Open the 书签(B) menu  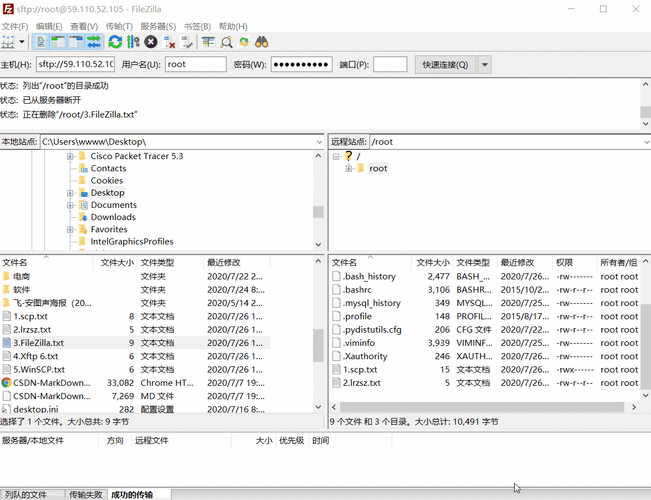[x=197, y=26]
